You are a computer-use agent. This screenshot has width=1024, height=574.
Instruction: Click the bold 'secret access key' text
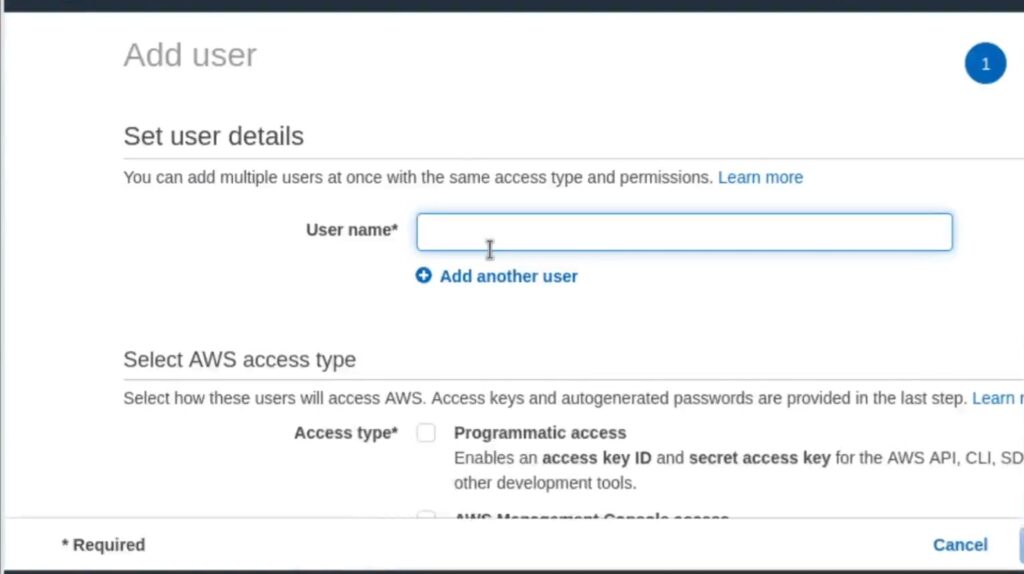click(759, 458)
